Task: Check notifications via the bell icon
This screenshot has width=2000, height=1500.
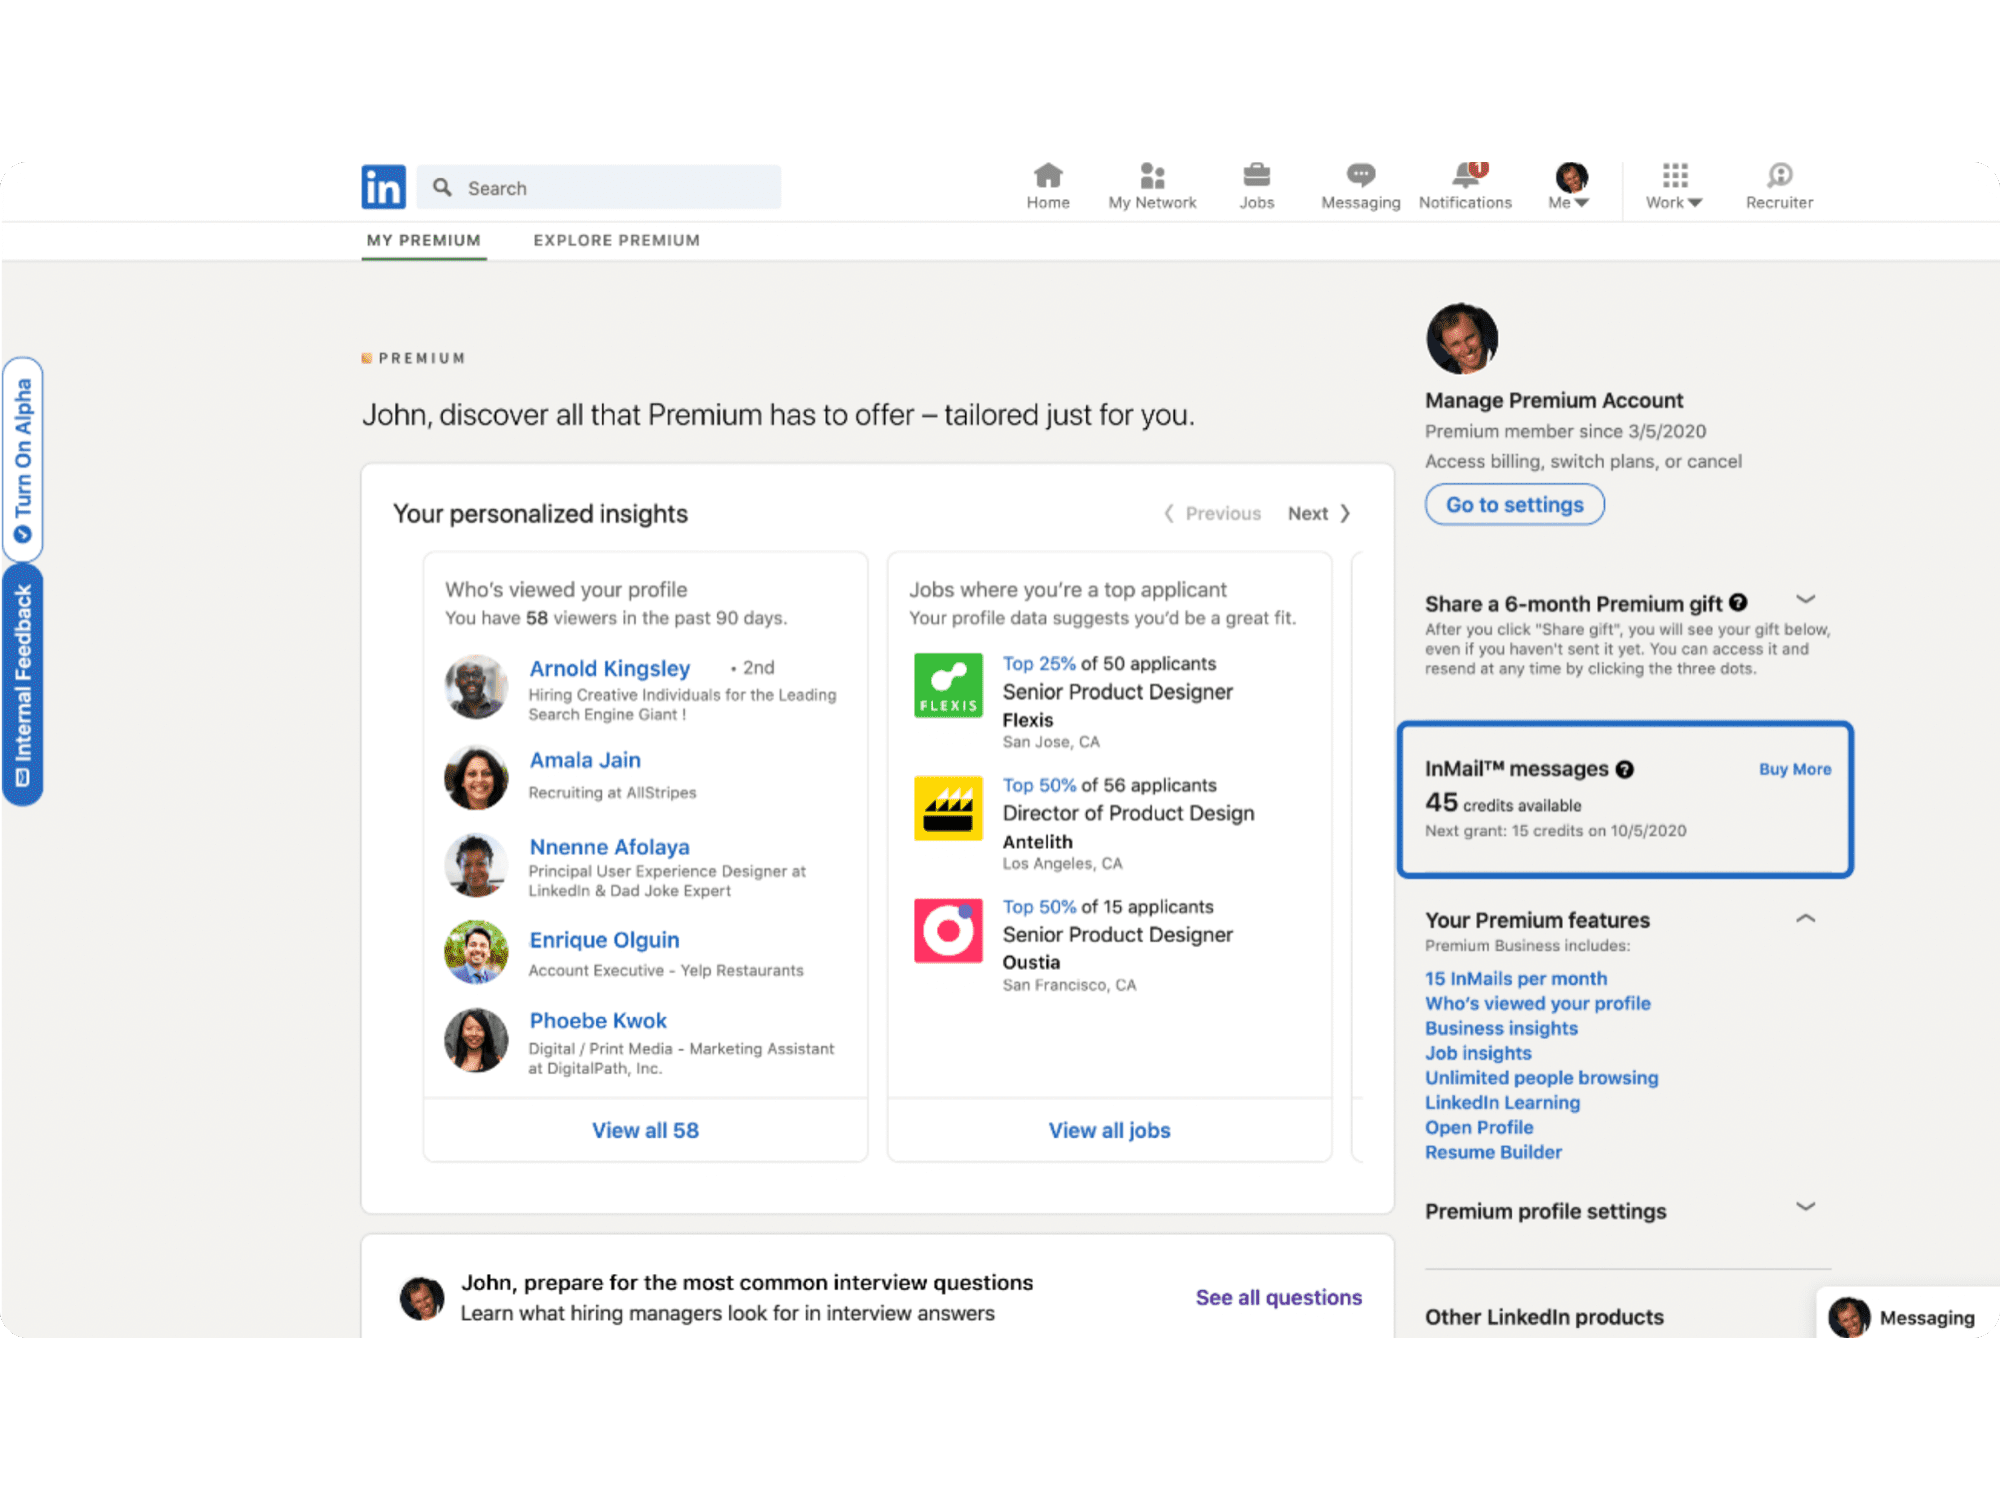Action: pyautogui.click(x=1464, y=177)
